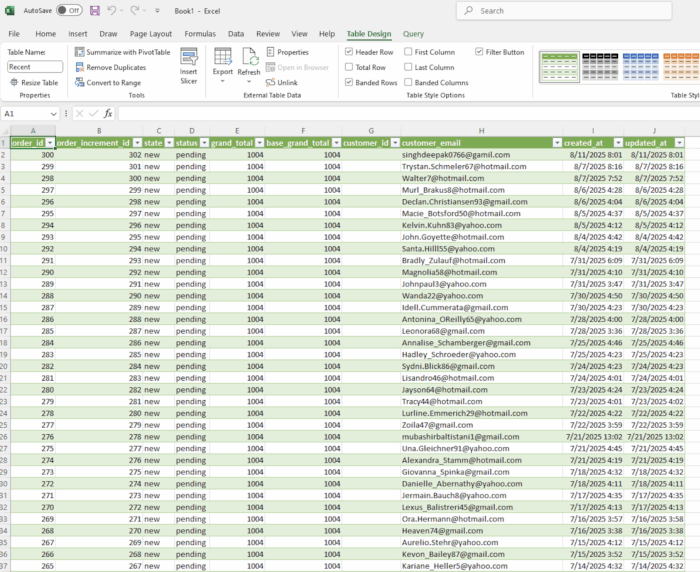Select the blue table style swatch

pos(640,67)
